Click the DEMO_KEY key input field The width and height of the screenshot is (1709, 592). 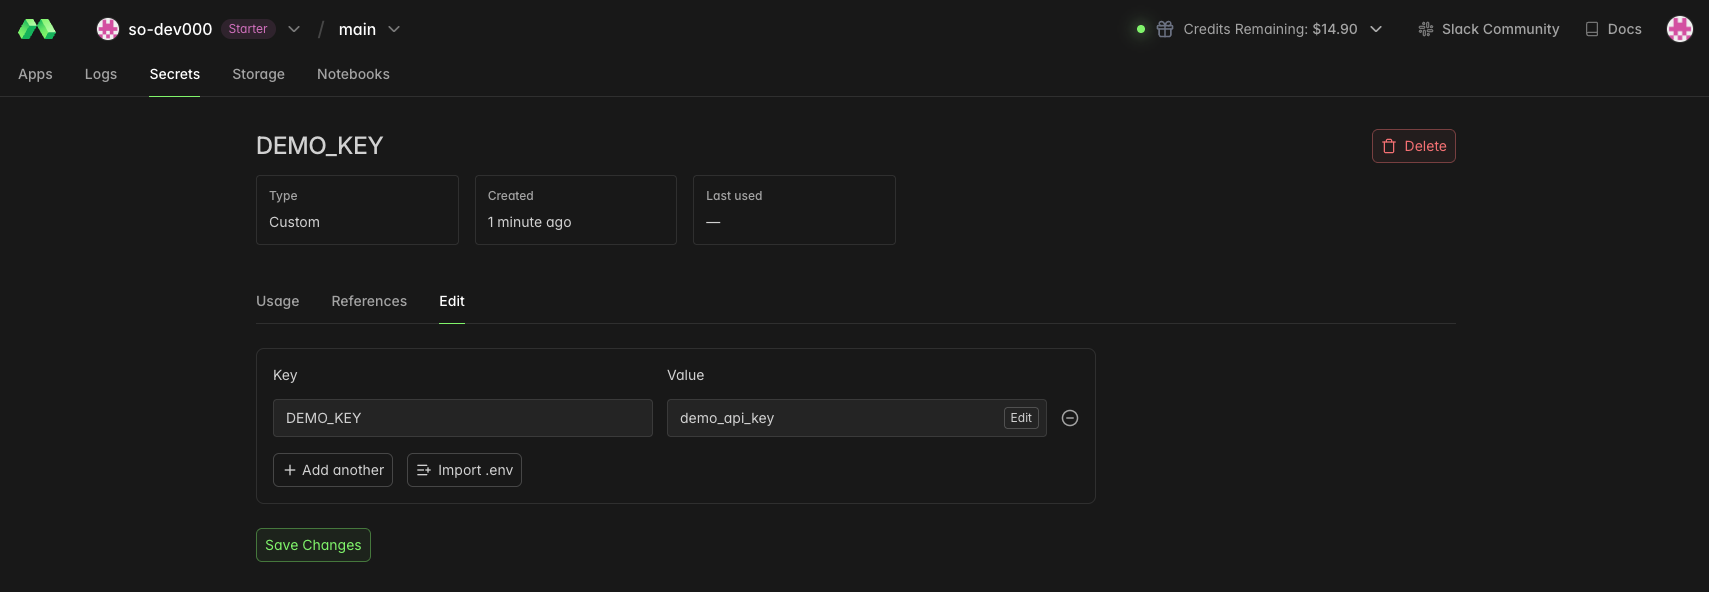coord(462,418)
